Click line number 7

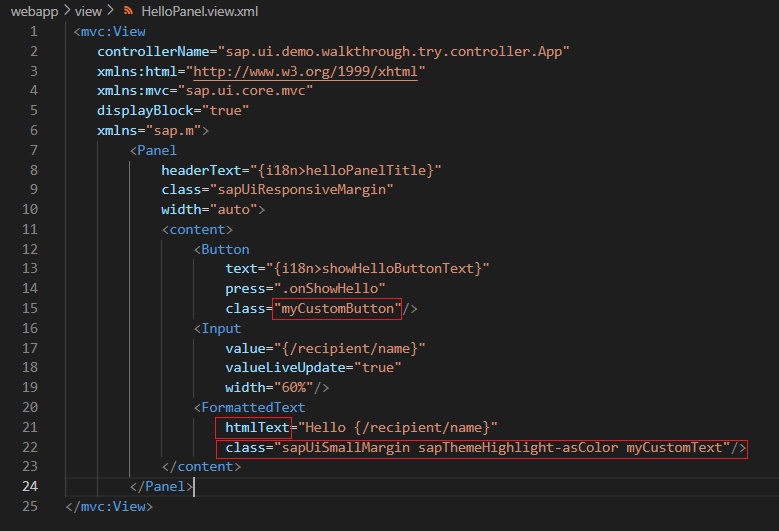pyautogui.click(x=34, y=150)
